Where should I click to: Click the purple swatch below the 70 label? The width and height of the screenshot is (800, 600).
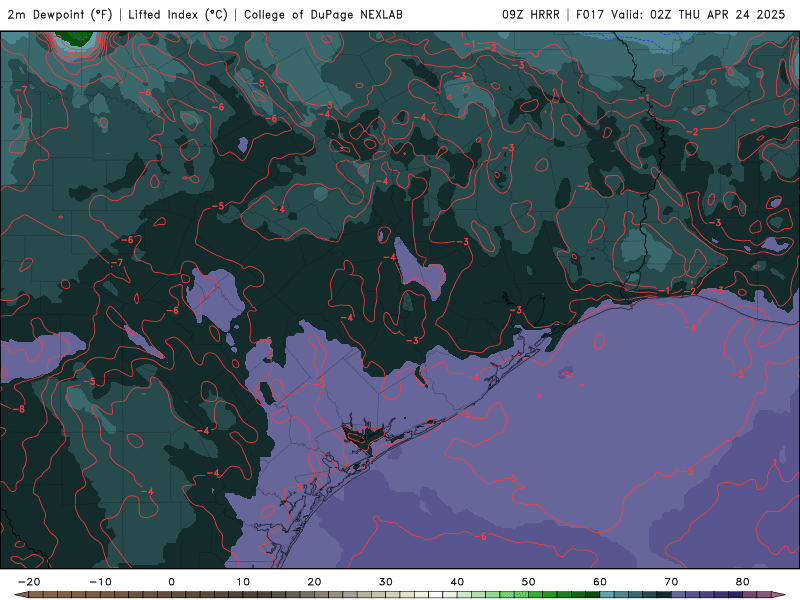pos(679,595)
